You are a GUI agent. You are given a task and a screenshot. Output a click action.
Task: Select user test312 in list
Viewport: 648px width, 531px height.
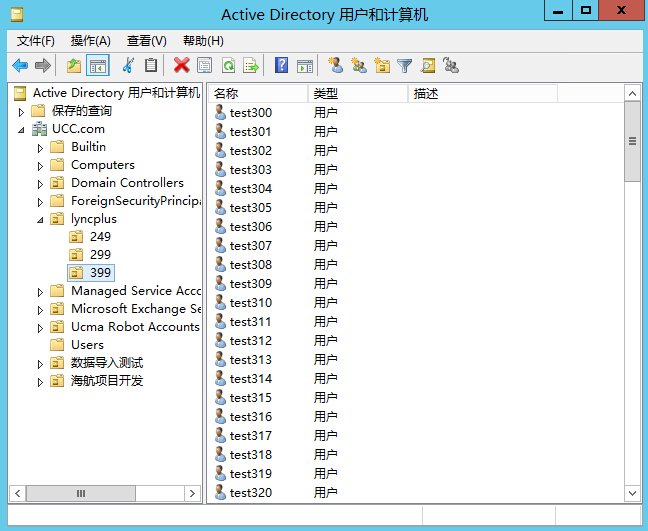250,341
